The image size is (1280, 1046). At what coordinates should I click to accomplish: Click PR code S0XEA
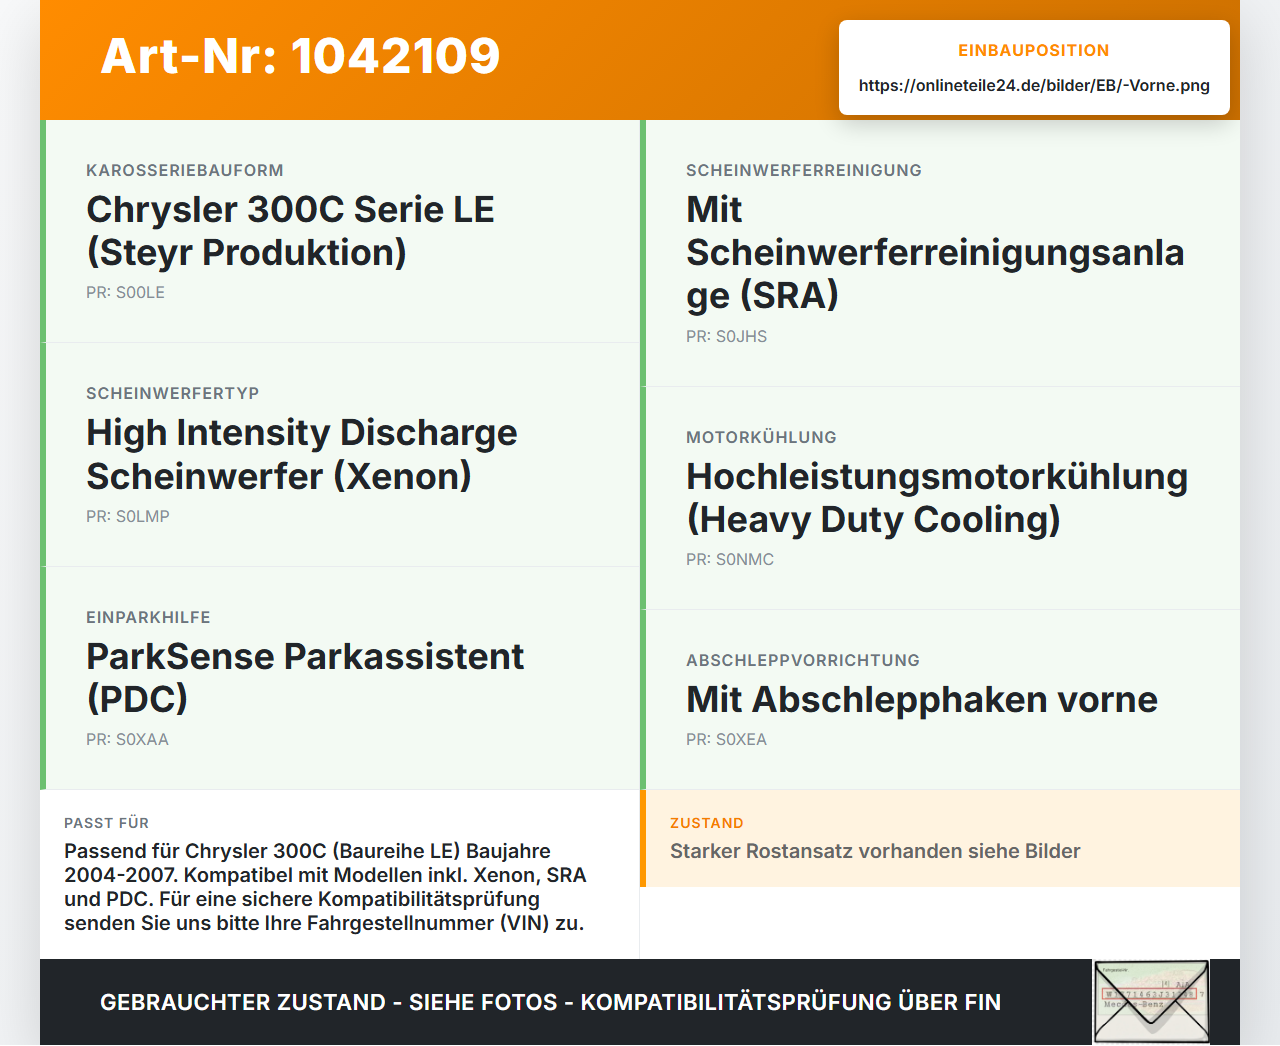[726, 739]
